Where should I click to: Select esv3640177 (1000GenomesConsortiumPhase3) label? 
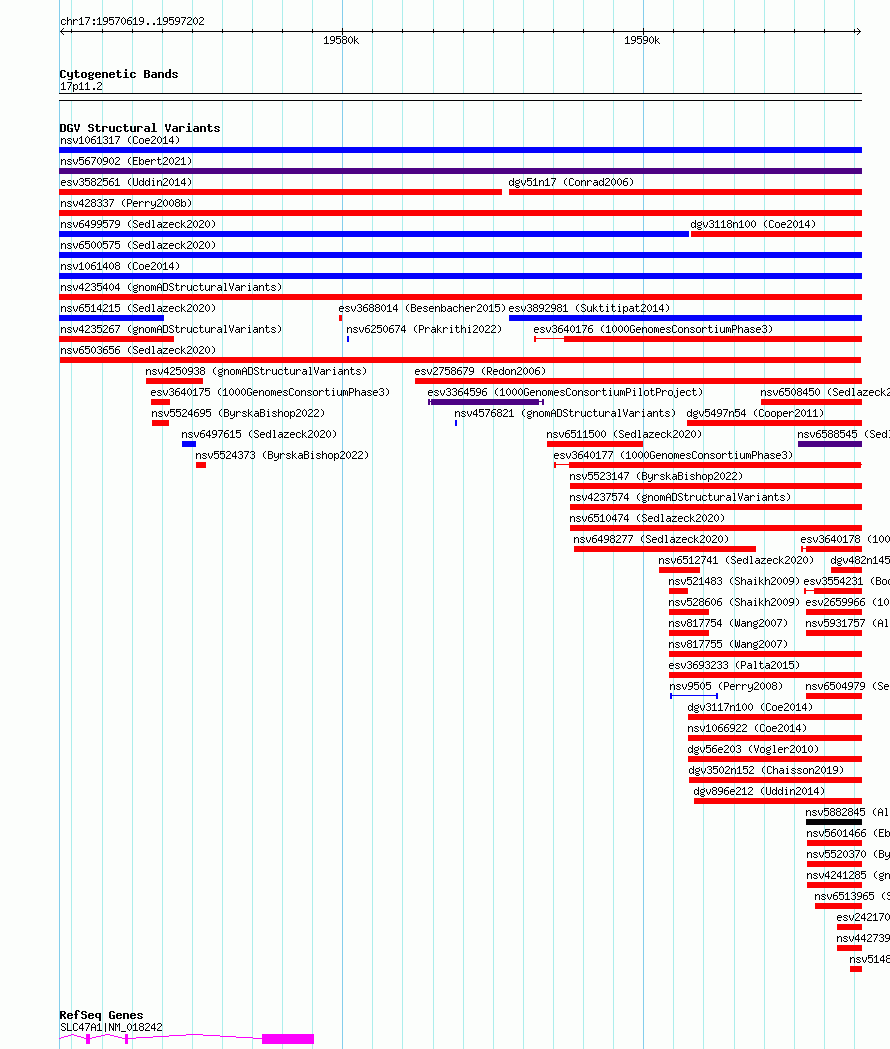tap(673, 456)
